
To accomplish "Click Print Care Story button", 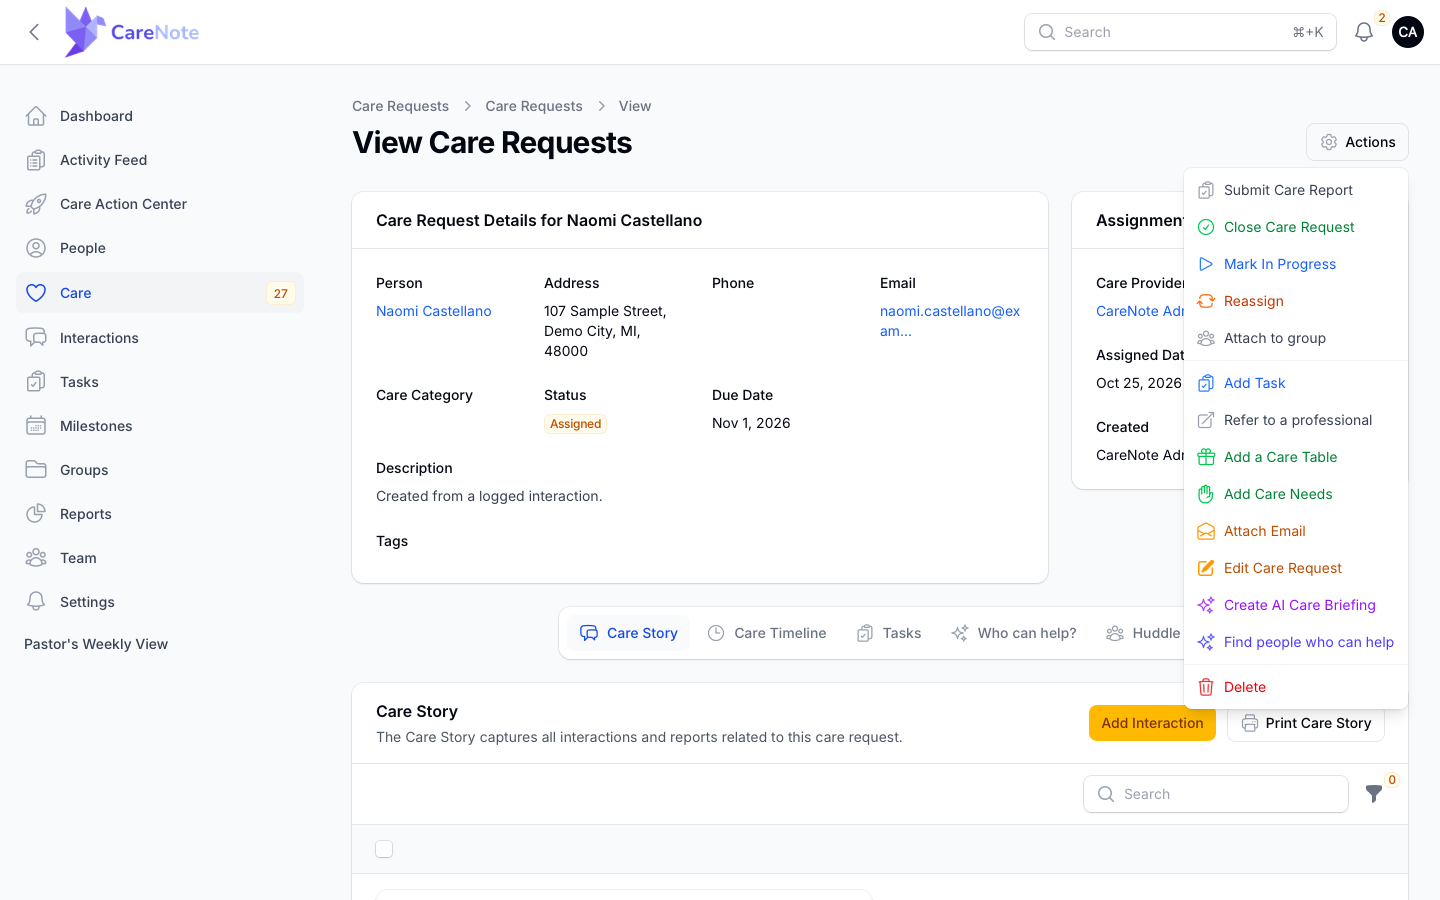I will tap(1306, 723).
